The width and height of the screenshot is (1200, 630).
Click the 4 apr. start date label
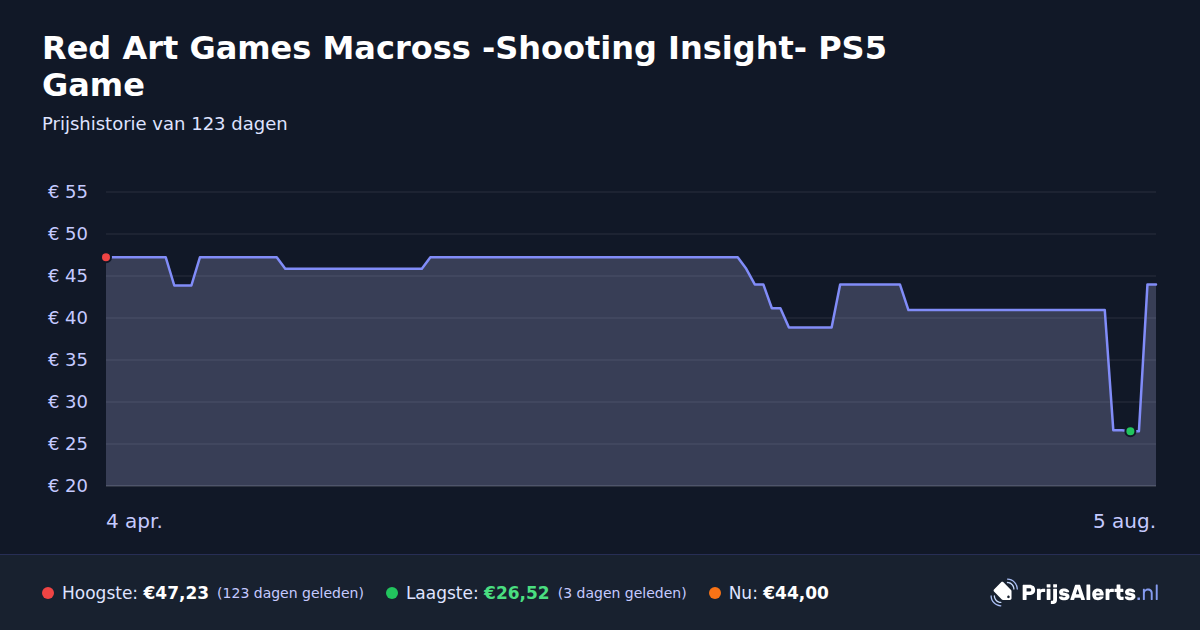[134, 521]
